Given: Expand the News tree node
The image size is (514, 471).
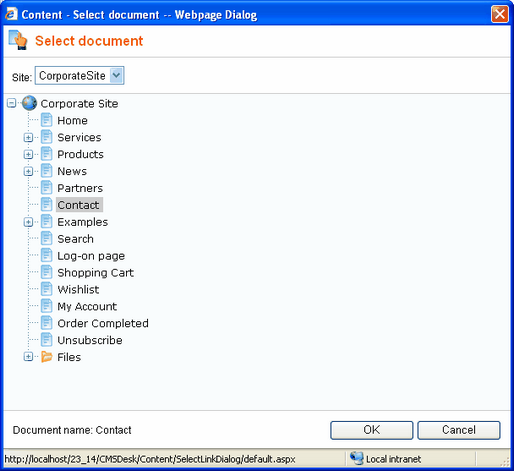Looking at the screenshot, I should [28, 171].
